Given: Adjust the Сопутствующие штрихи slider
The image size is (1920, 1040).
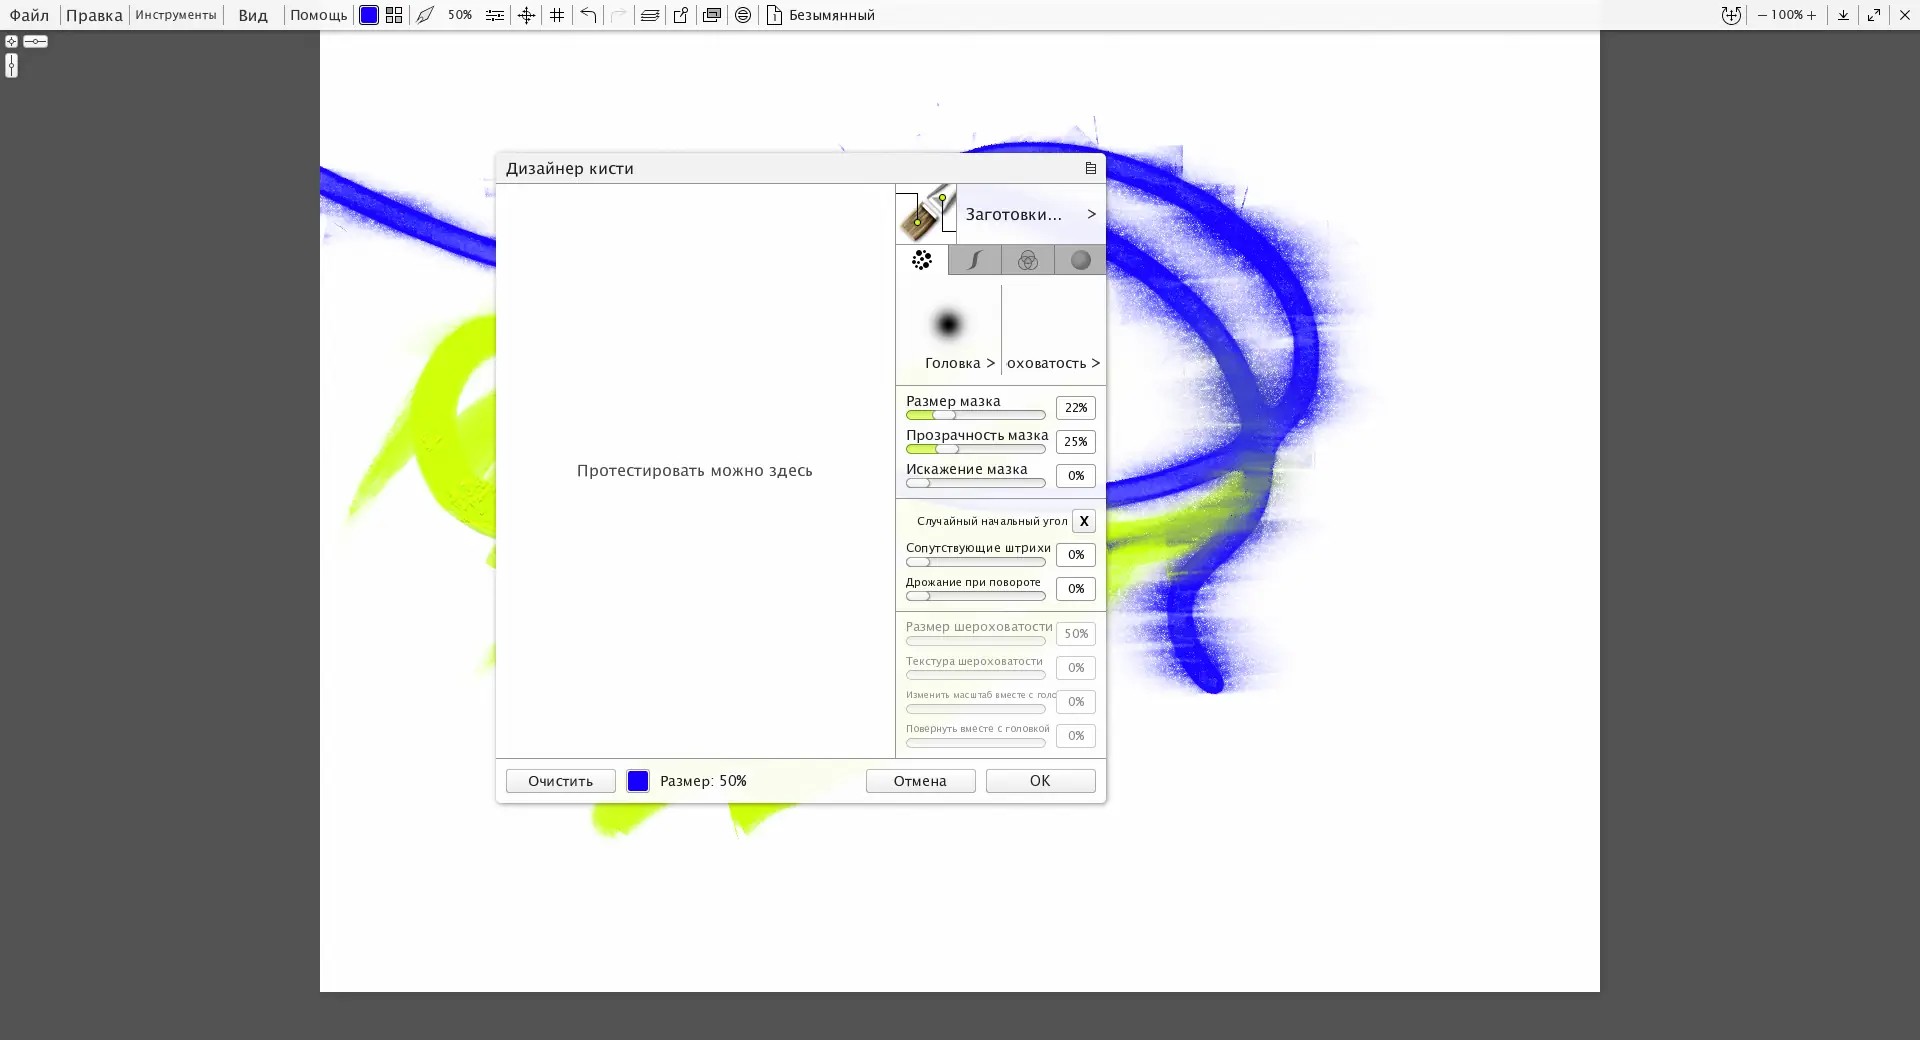Looking at the screenshot, I should 976,562.
